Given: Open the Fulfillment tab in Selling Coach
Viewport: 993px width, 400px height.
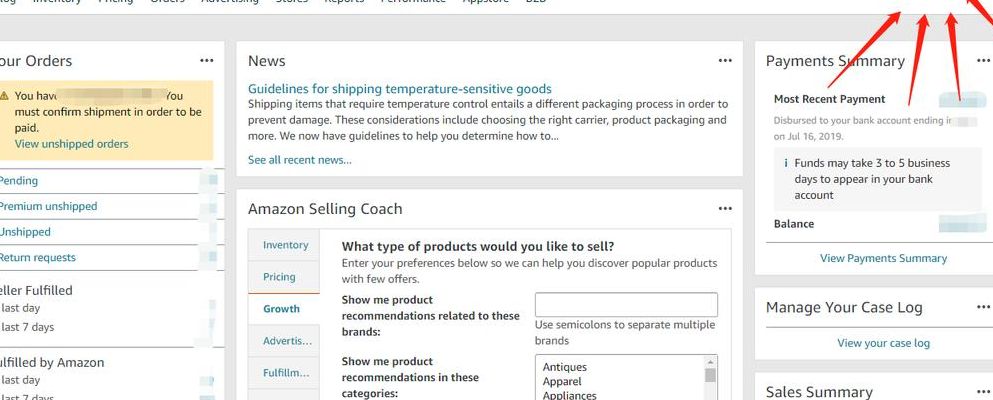Looking at the screenshot, I should [x=284, y=373].
